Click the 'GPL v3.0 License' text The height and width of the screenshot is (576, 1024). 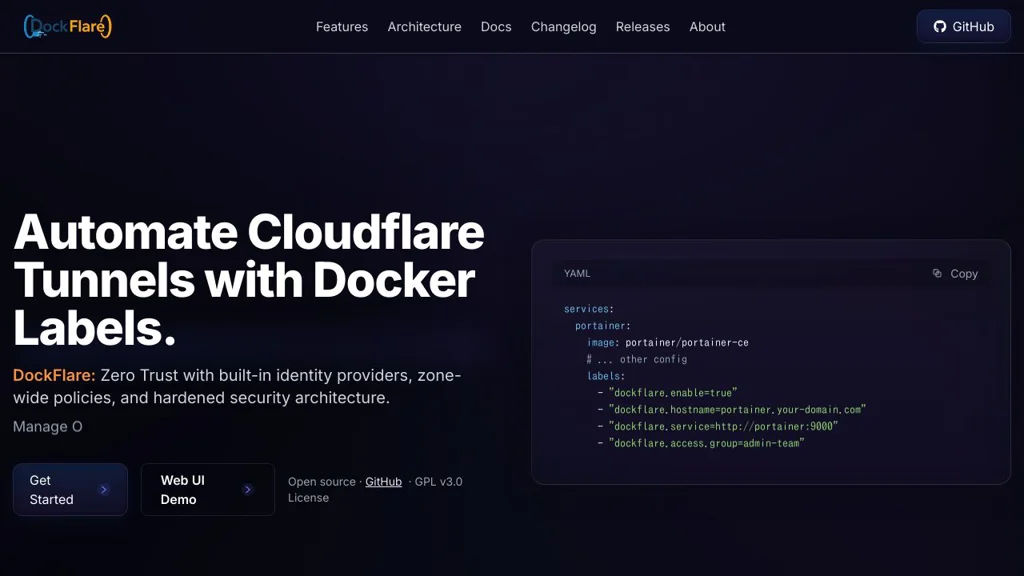click(375, 489)
